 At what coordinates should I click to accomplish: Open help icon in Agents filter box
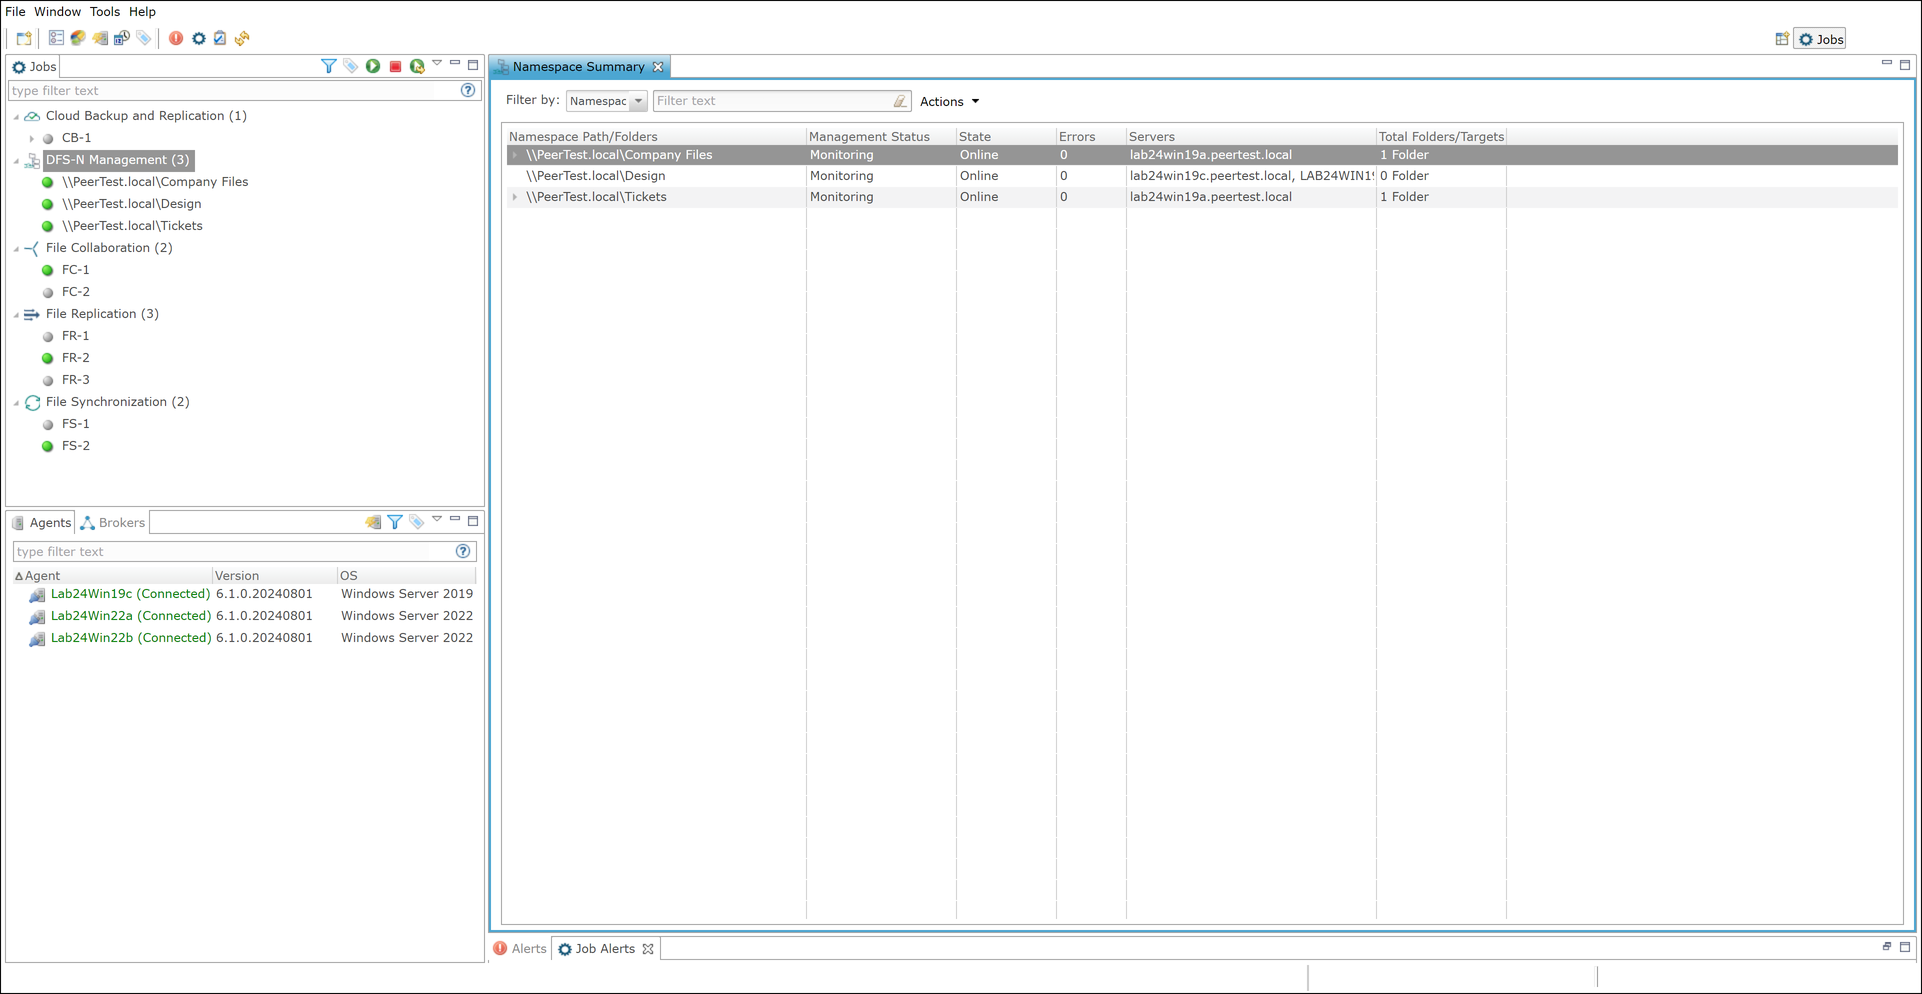[463, 551]
